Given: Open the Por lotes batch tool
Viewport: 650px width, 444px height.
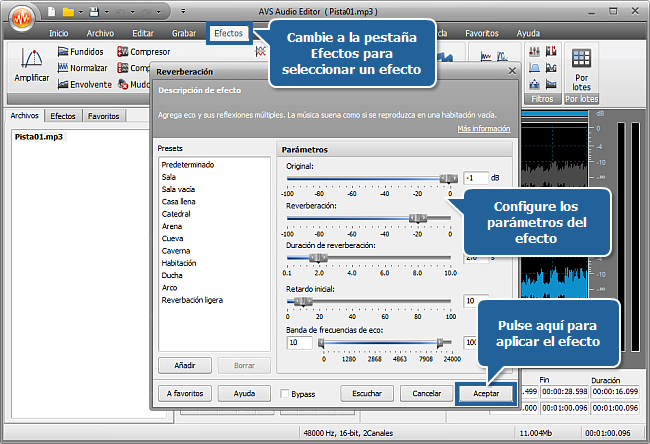Looking at the screenshot, I should pos(581,67).
